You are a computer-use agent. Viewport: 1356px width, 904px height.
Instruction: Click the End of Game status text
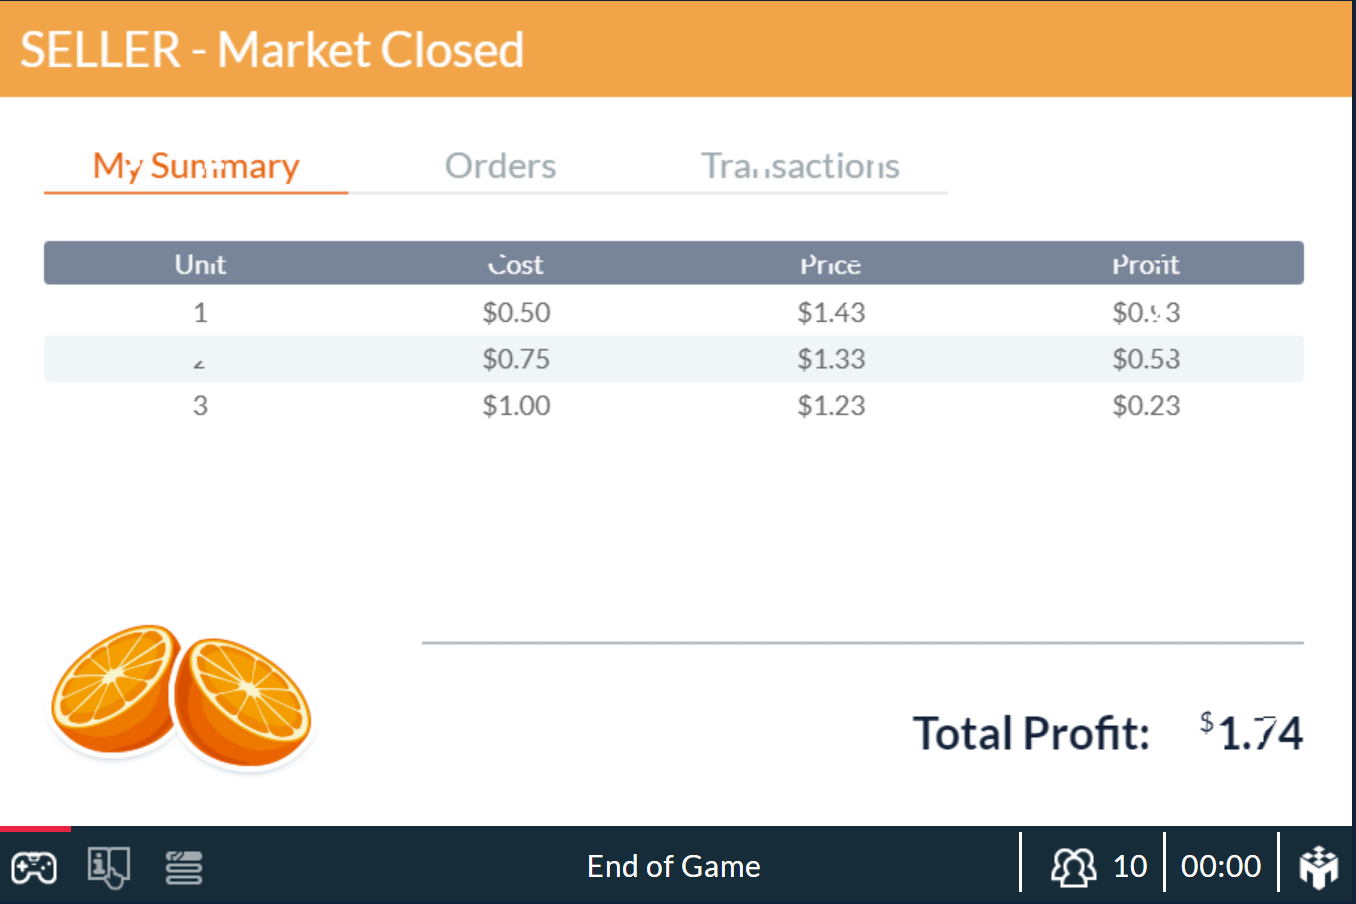[673, 866]
